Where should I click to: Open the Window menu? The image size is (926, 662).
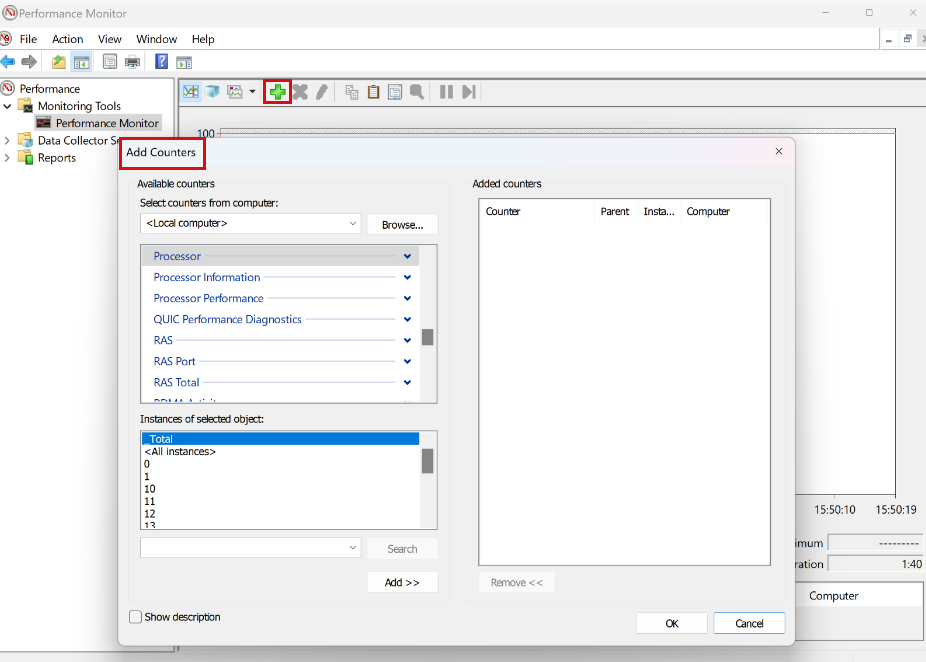point(156,39)
